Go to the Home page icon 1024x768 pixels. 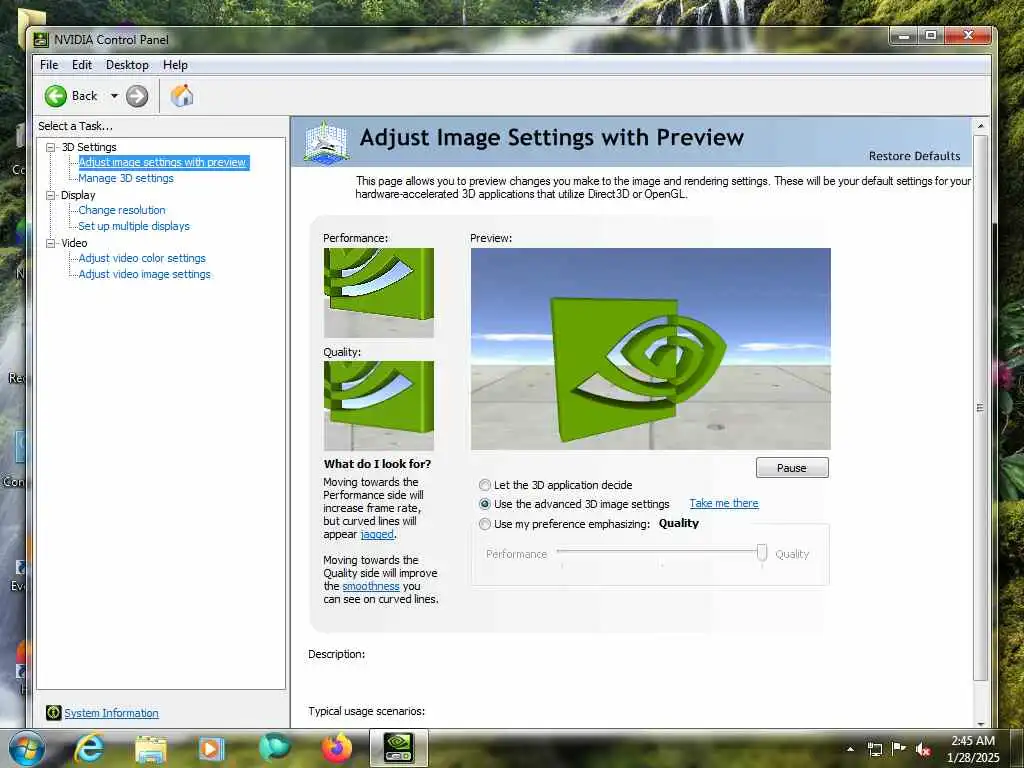(x=182, y=95)
